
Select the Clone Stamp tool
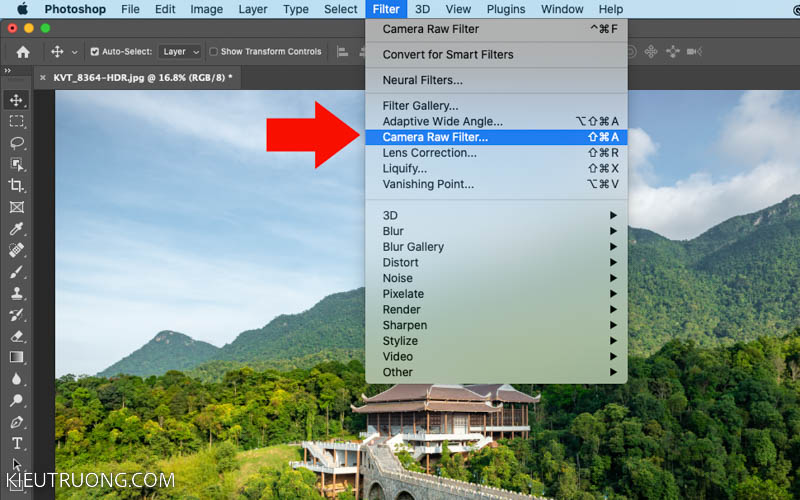pyautogui.click(x=16, y=293)
